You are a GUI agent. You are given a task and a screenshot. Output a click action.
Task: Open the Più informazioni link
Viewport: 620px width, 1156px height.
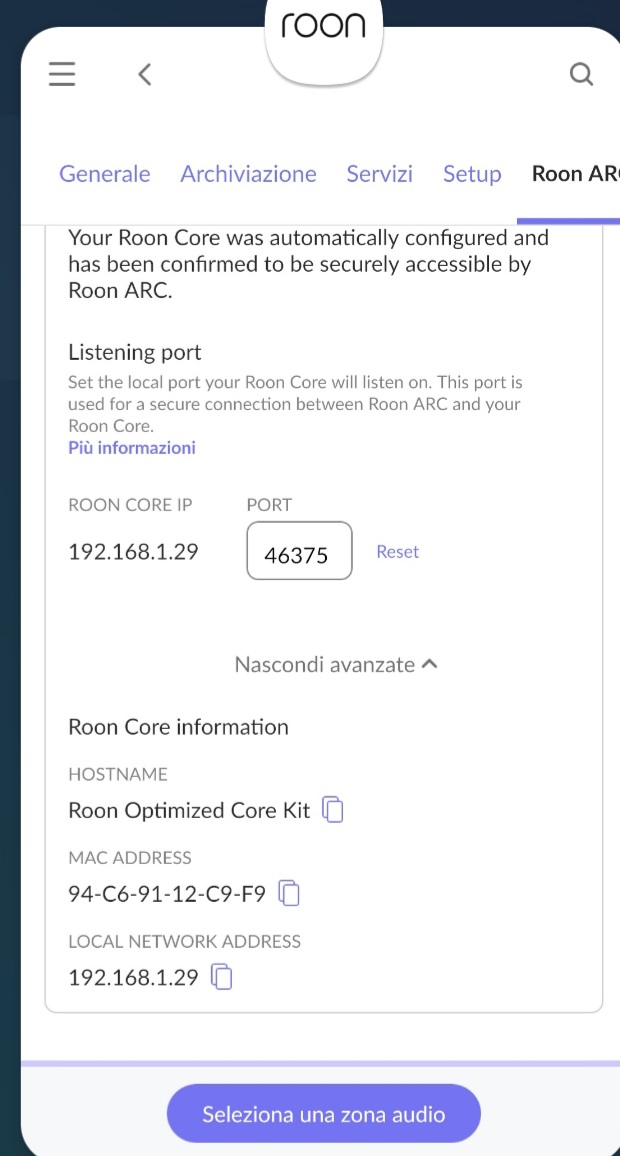point(132,448)
